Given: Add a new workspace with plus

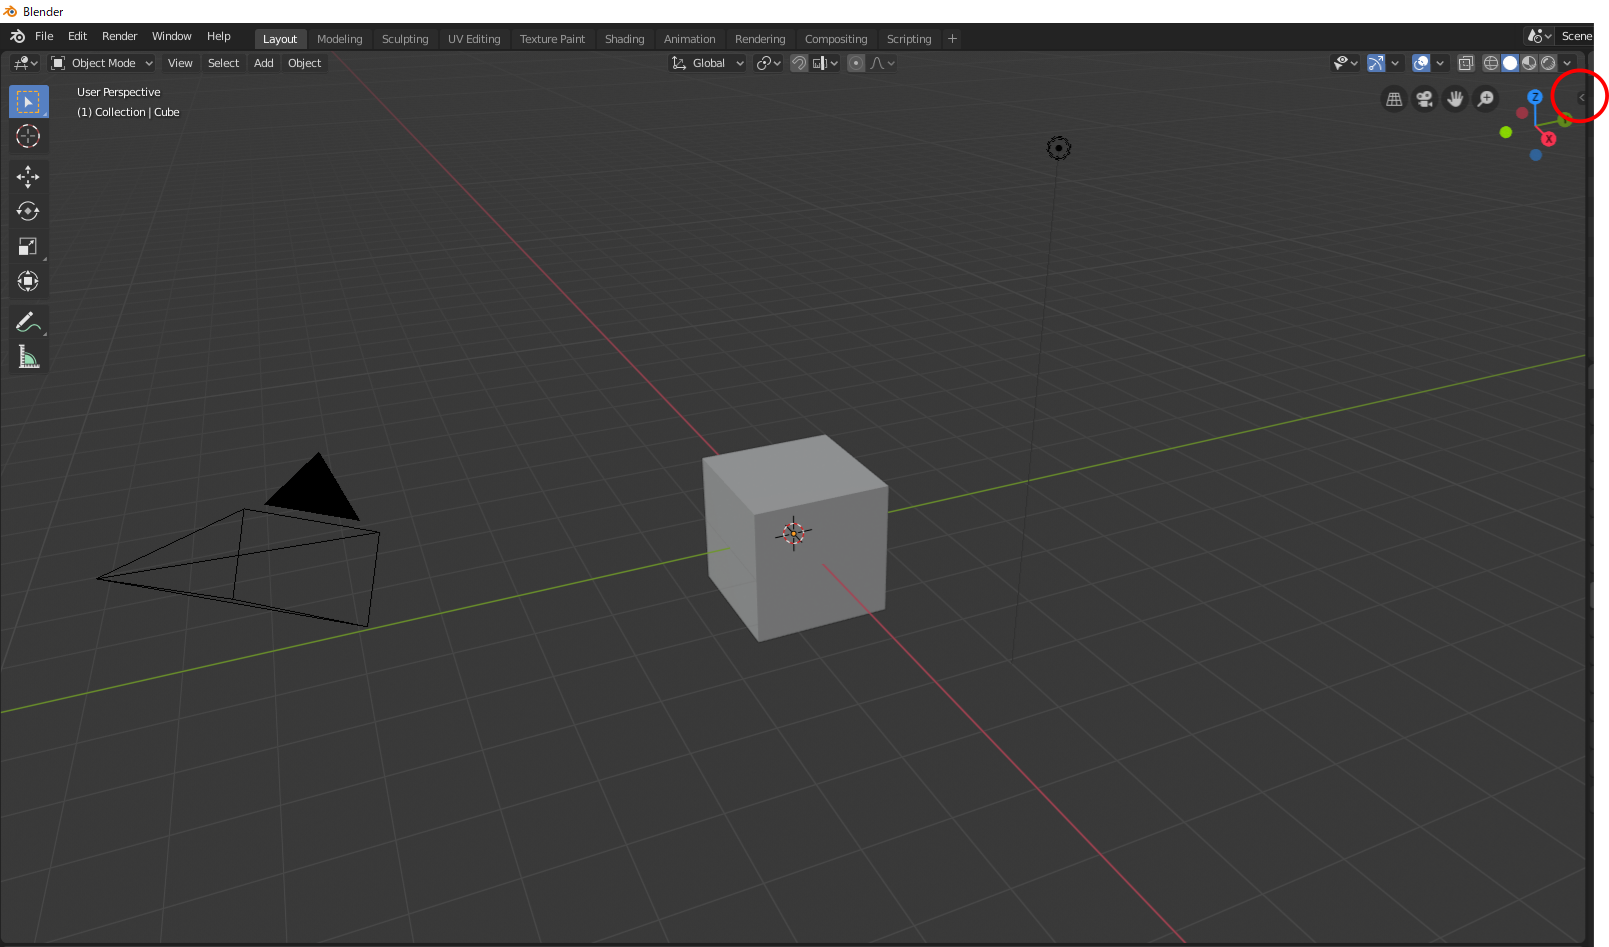Looking at the screenshot, I should (952, 39).
